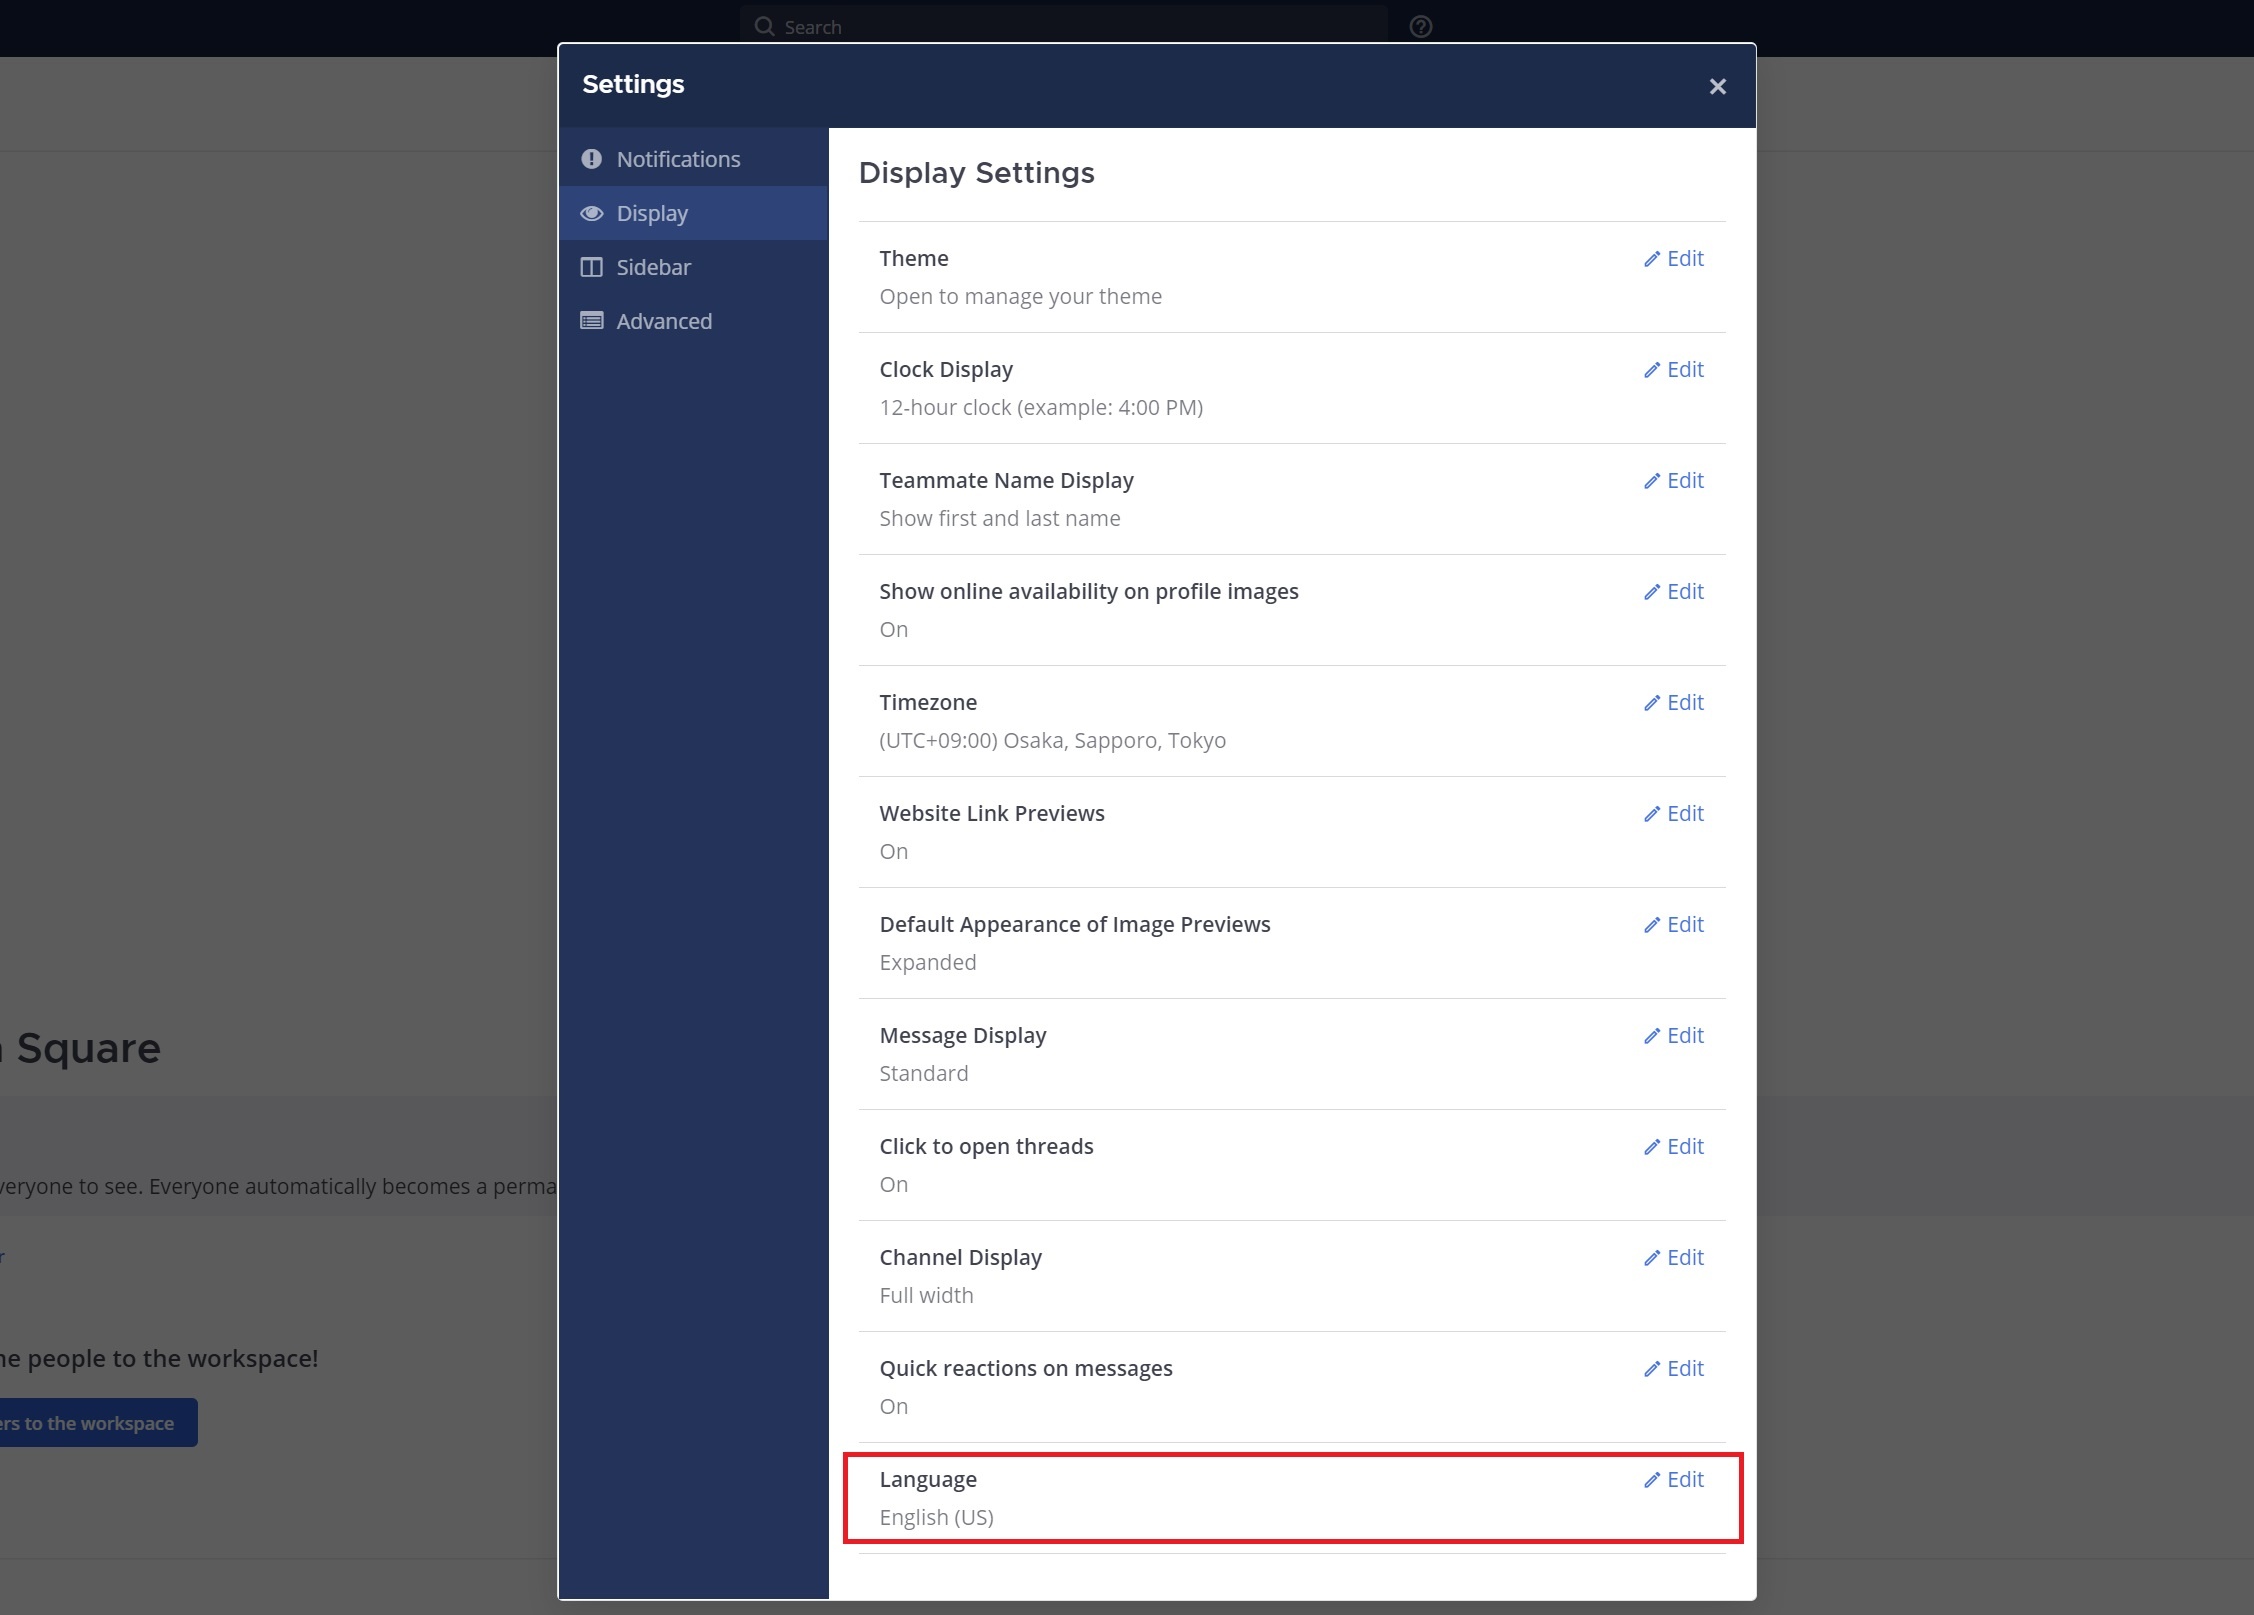Screen dimensions: 2254x1615
Task: Click the pencil icon for Theme
Action: point(1651,259)
